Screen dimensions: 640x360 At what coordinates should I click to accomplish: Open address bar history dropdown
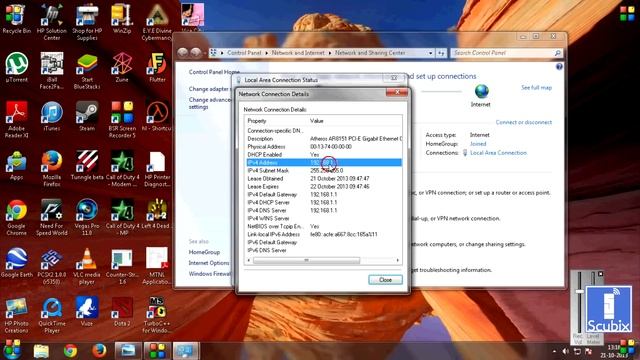[x=430, y=53]
